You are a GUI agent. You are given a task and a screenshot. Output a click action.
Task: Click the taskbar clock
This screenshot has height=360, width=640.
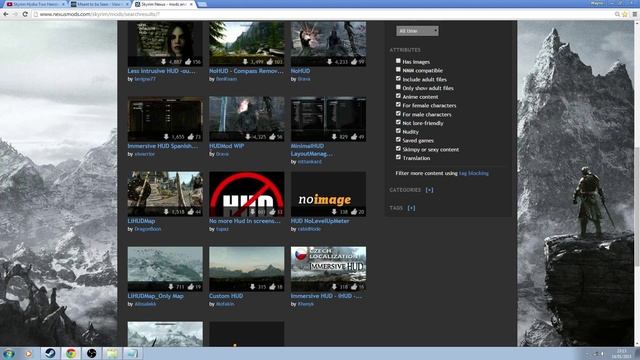[621, 353]
